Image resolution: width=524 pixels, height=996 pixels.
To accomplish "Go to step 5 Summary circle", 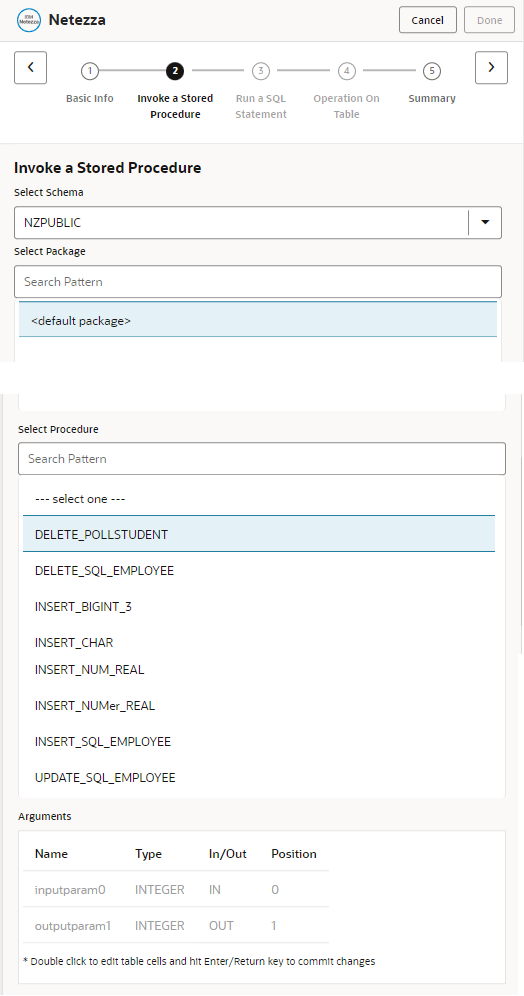I will pyautogui.click(x=432, y=71).
